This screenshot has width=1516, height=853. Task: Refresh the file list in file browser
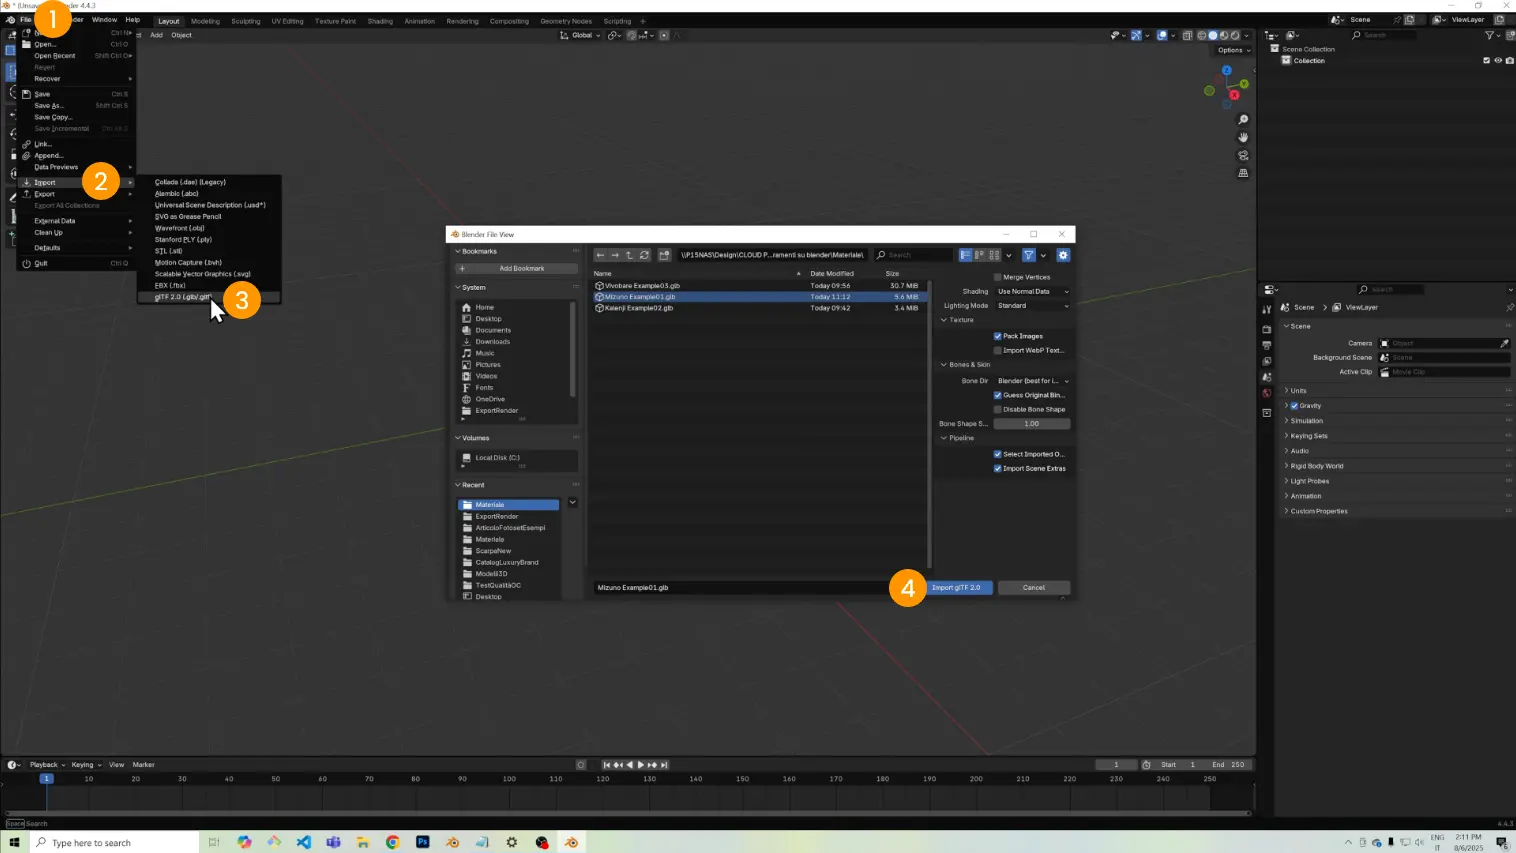point(644,255)
